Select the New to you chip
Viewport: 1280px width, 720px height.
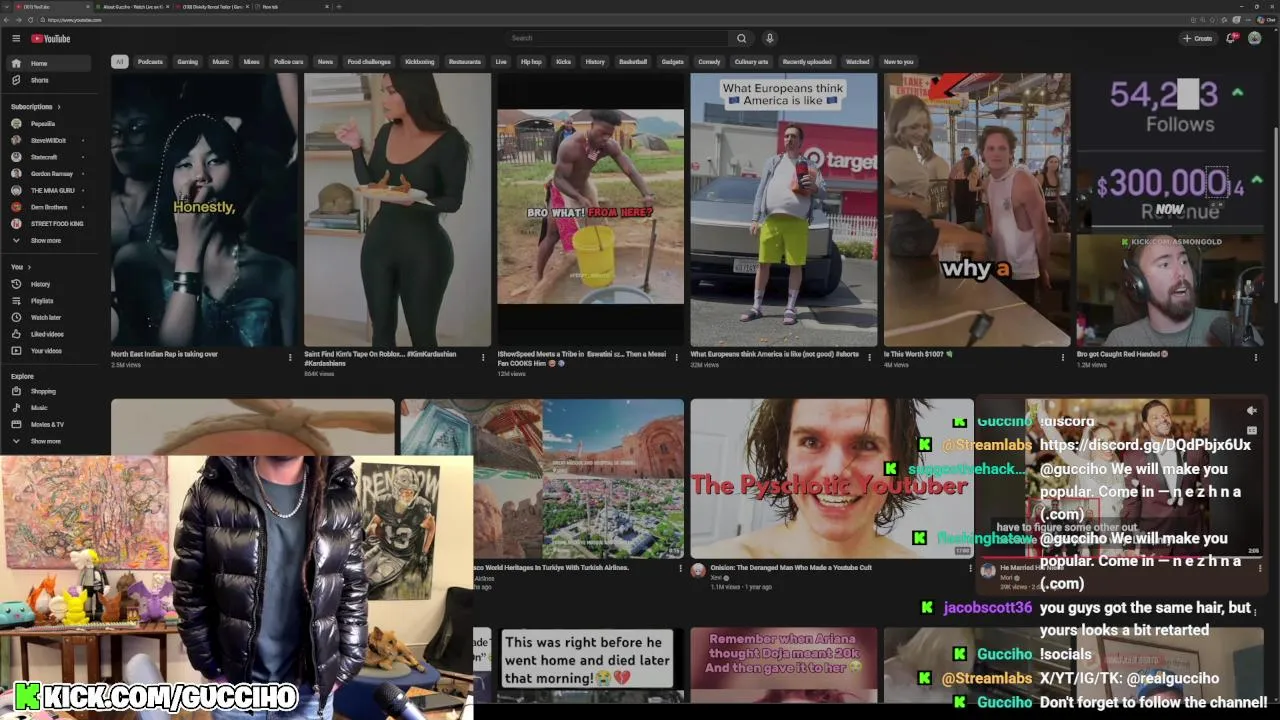click(898, 62)
